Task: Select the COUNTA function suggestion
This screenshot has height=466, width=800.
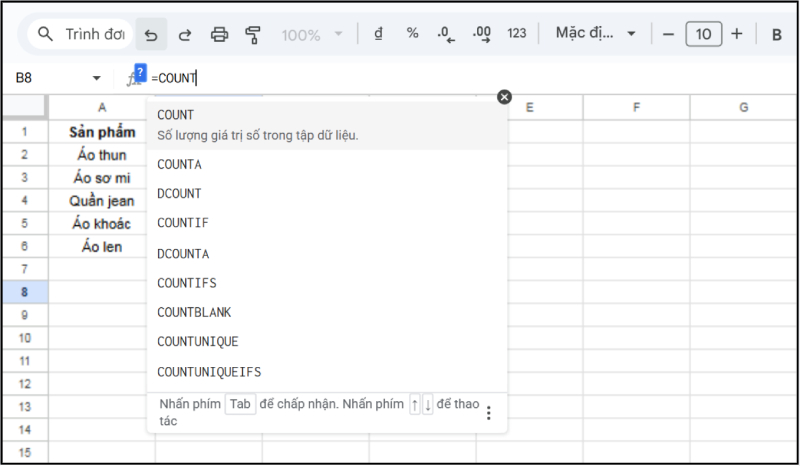Action: [327, 164]
